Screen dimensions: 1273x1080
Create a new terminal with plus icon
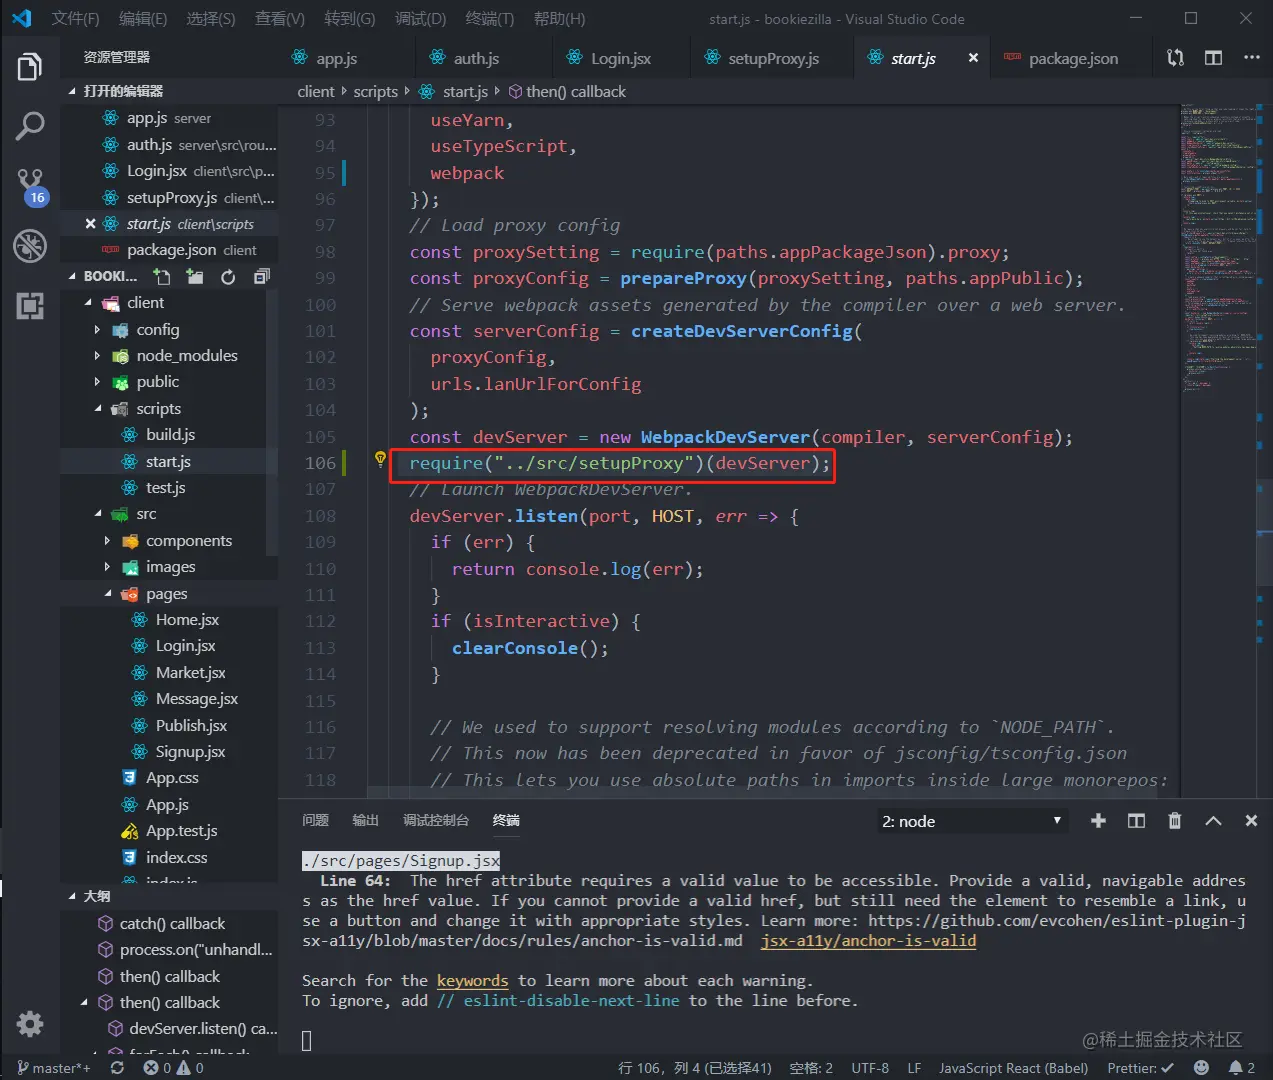(1098, 821)
